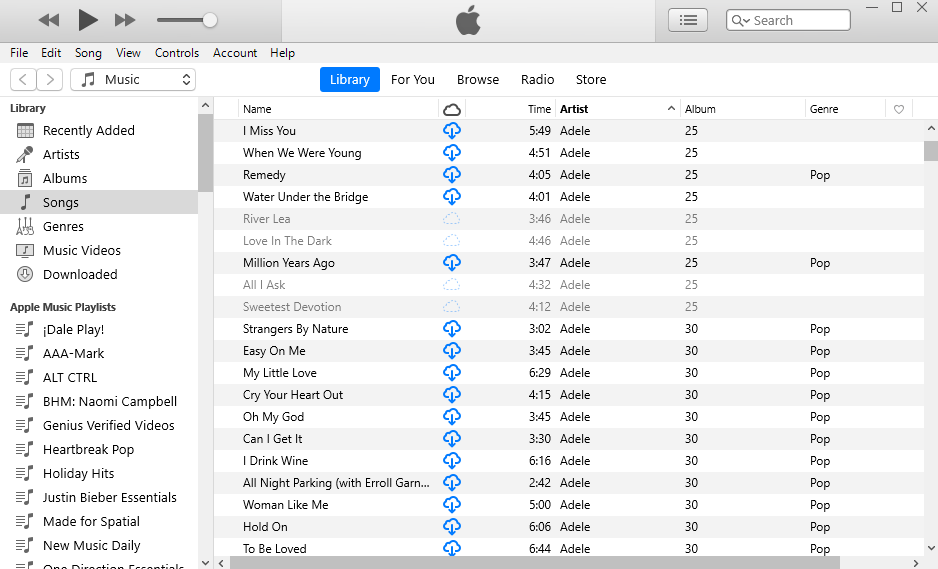Download 'I Miss You' via cloud icon
This screenshot has width=938, height=569.
click(451, 131)
